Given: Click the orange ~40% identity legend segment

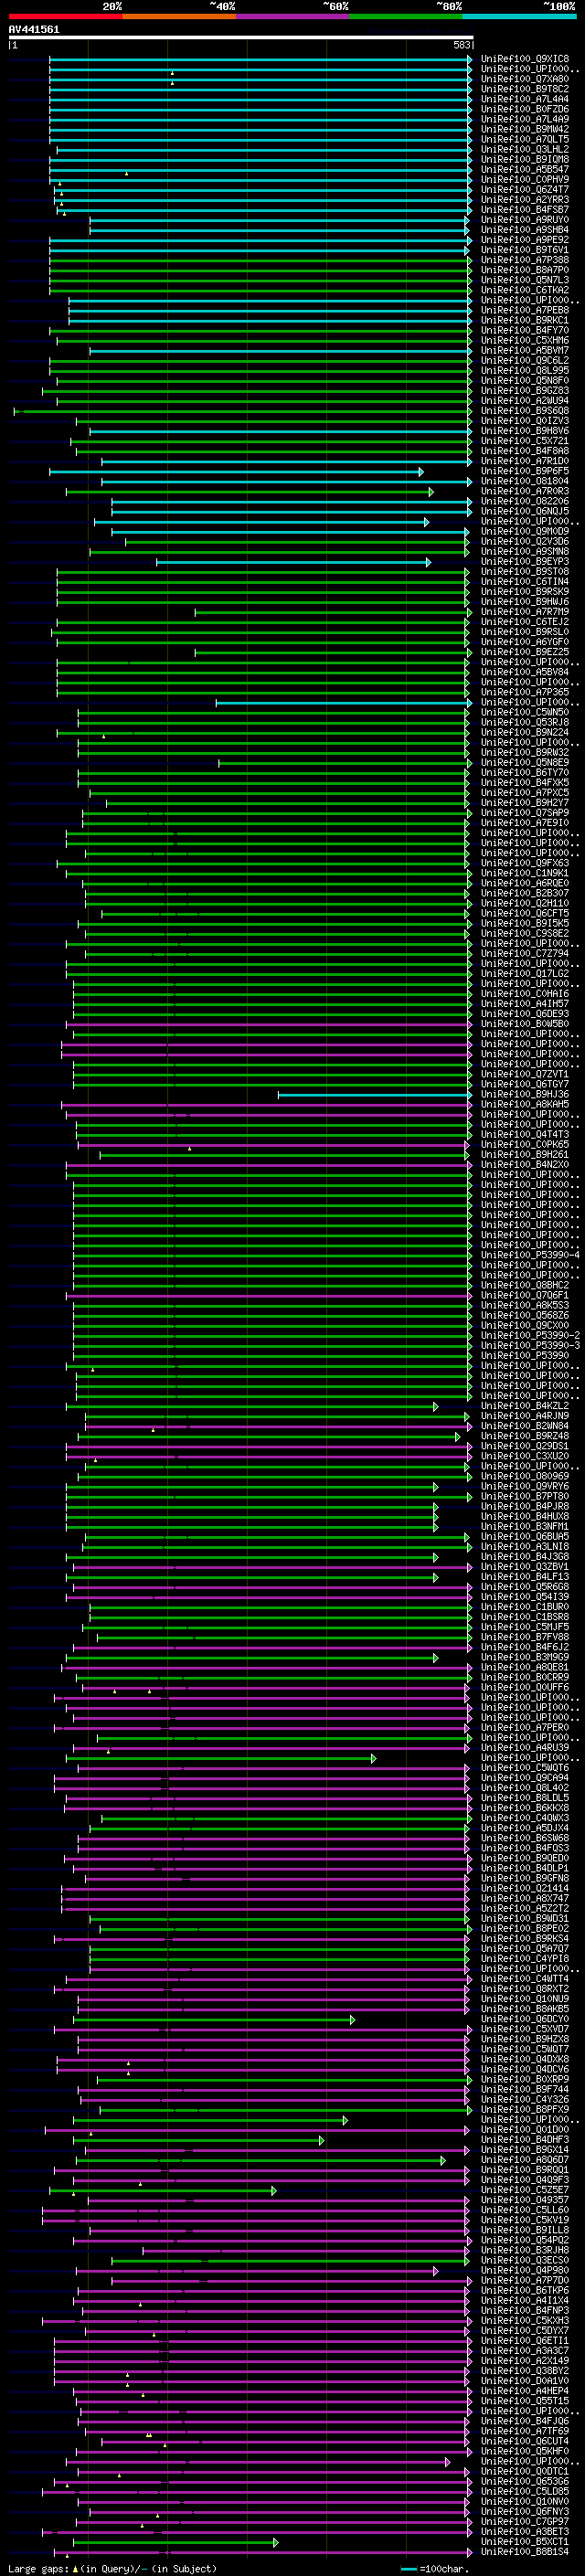Looking at the screenshot, I should (179, 16).
